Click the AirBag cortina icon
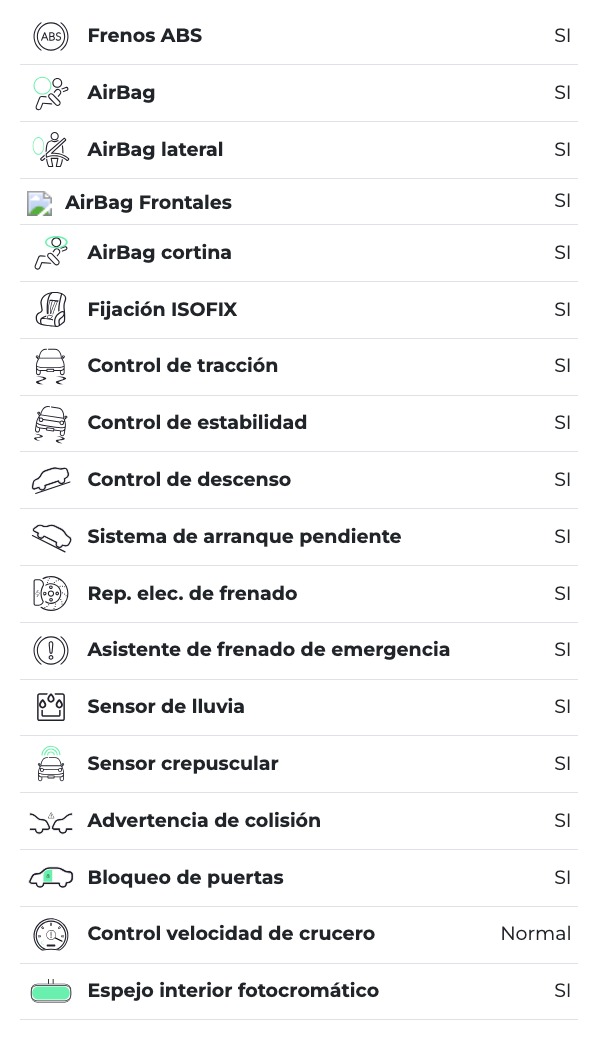Viewport: 608px width, 1046px height. (x=50, y=253)
